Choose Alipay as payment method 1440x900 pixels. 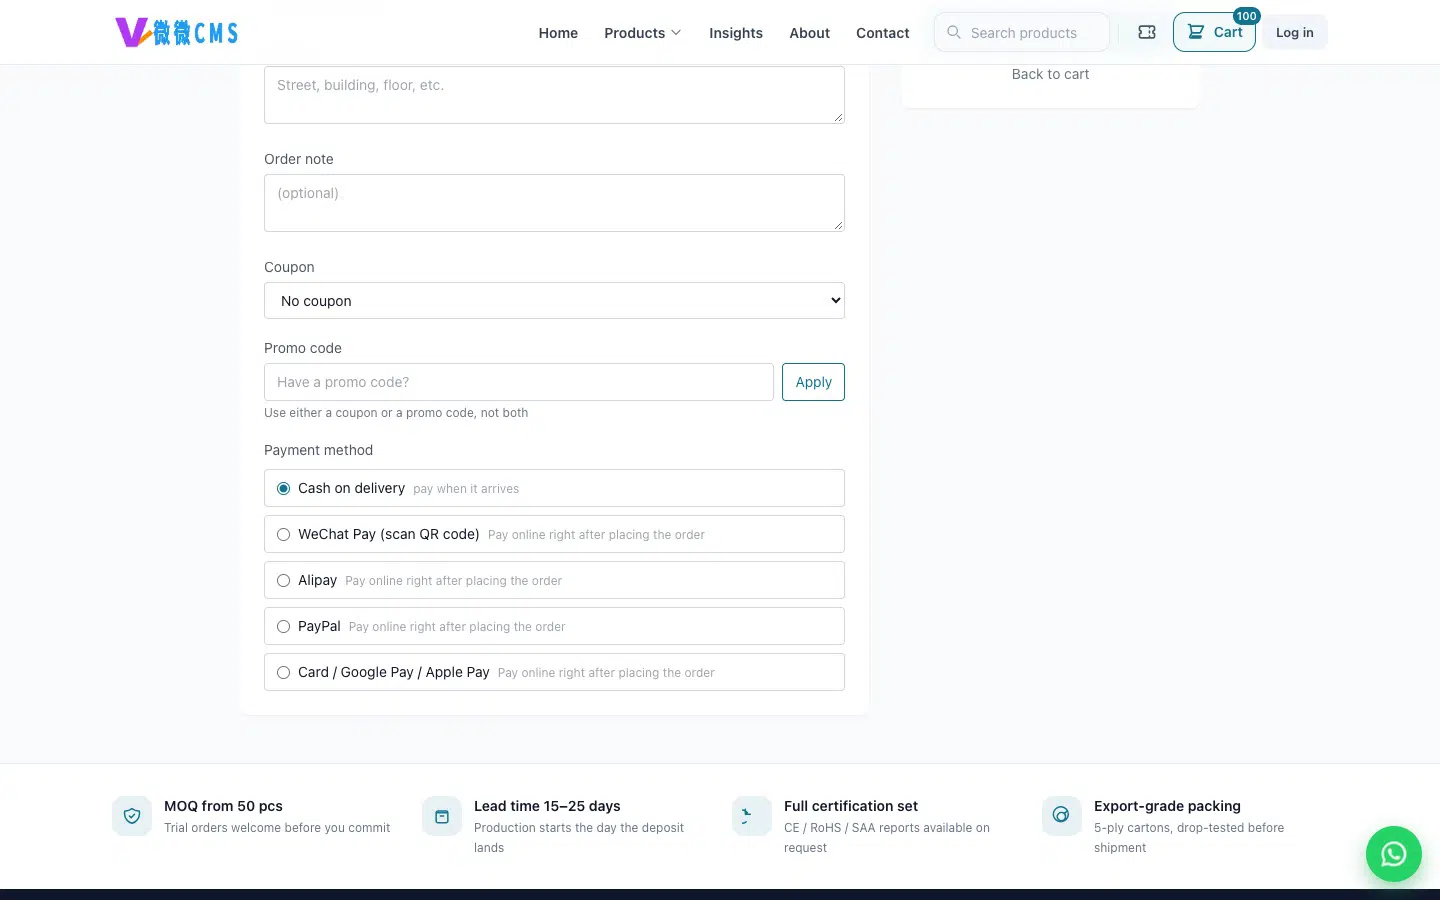click(554, 580)
